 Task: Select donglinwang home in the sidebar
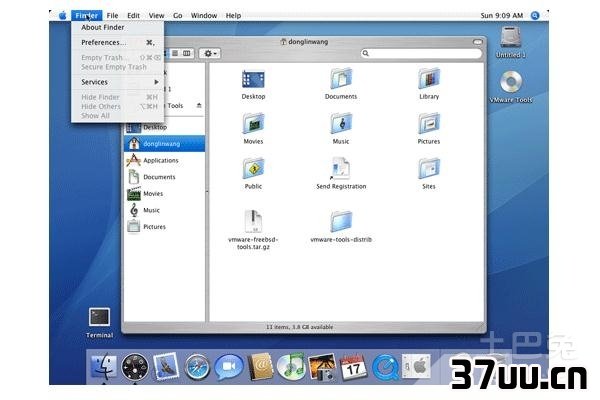(165, 144)
